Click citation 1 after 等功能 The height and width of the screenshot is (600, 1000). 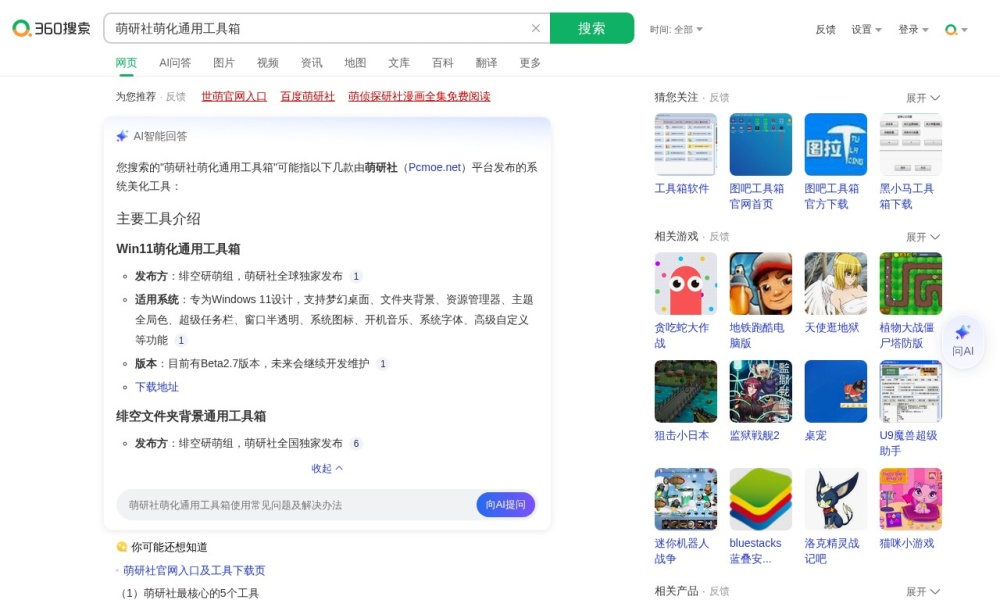pos(181,340)
